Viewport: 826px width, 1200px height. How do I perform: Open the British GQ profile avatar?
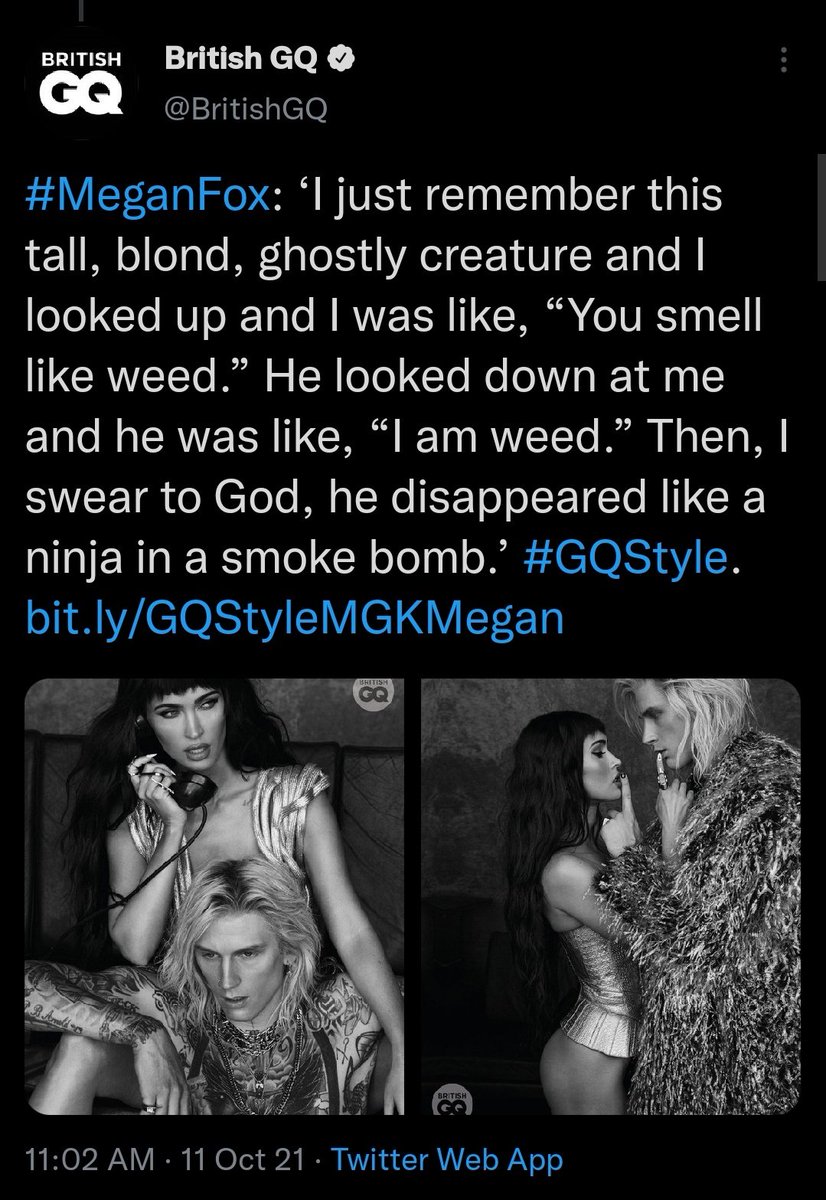(x=82, y=86)
